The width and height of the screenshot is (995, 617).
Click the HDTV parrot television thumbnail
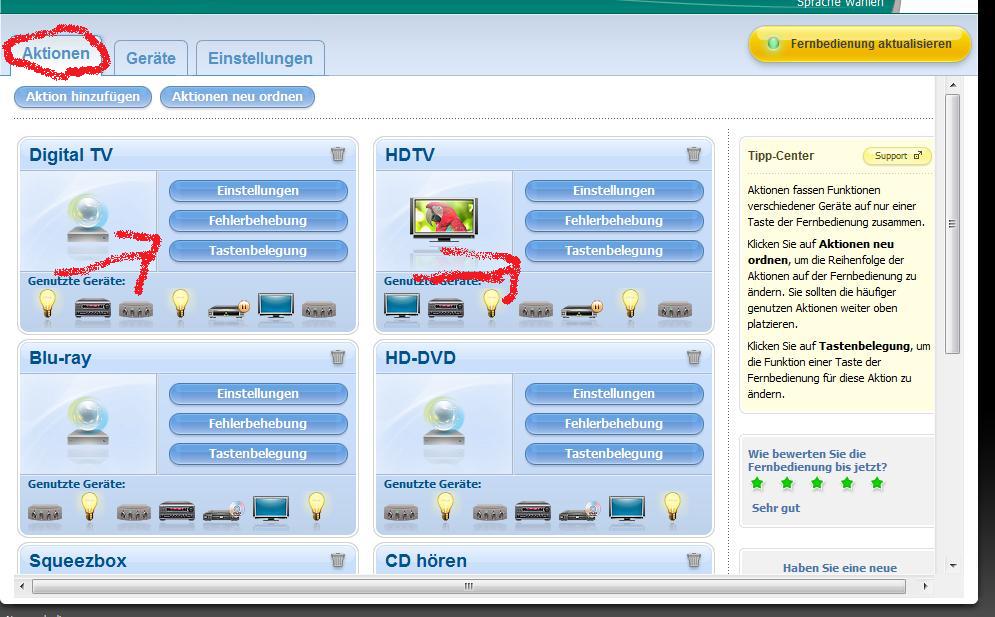[443, 219]
